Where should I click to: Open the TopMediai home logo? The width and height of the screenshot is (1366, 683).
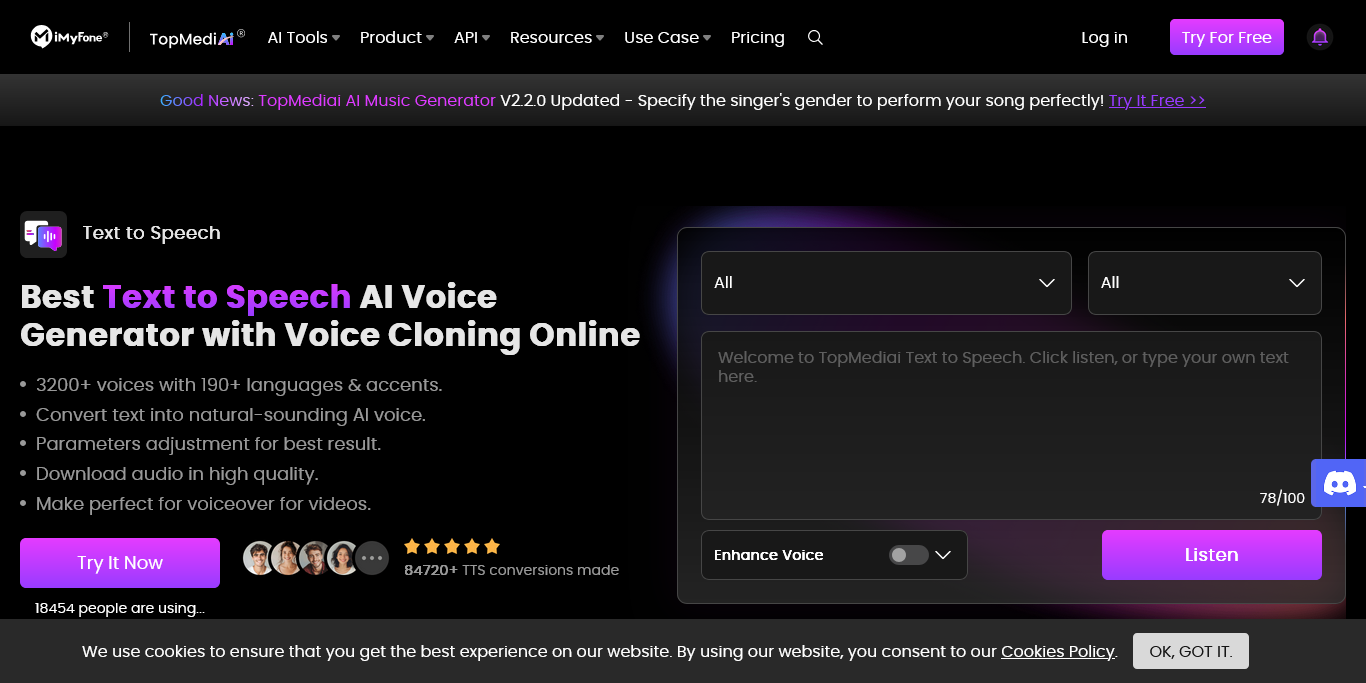(197, 38)
